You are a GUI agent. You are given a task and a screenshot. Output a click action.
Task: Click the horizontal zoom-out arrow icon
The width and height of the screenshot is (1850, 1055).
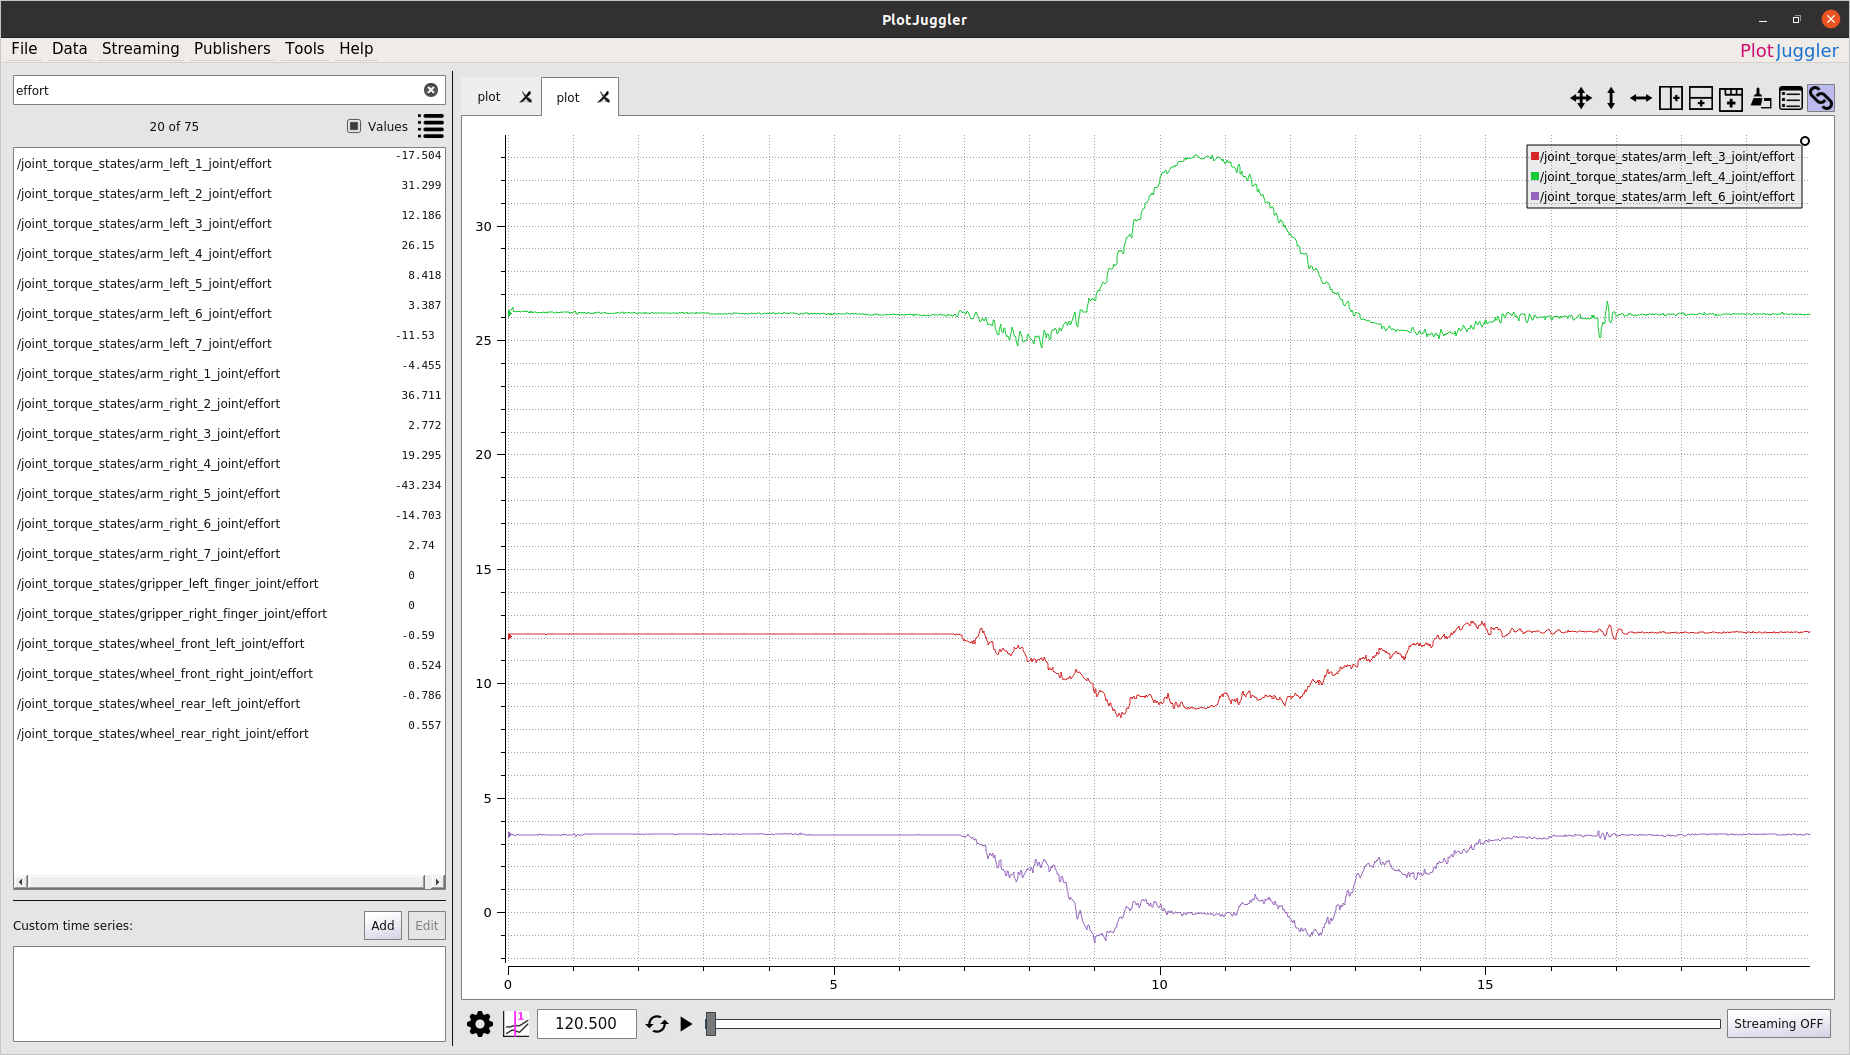(1640, 98)
